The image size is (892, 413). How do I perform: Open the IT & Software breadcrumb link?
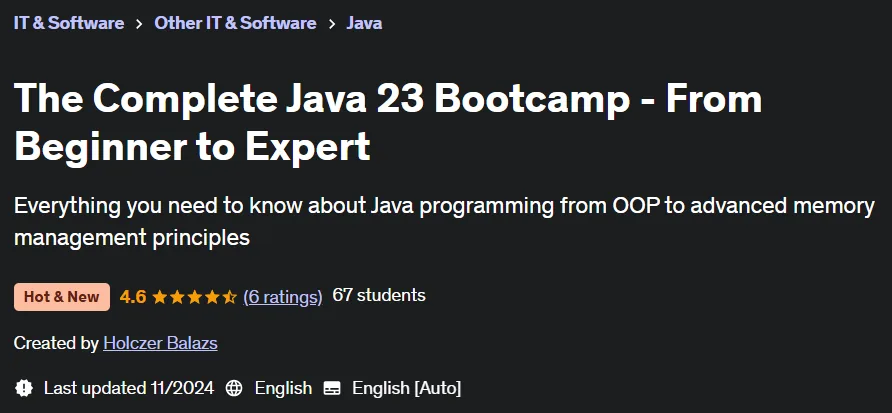(69, 23)
